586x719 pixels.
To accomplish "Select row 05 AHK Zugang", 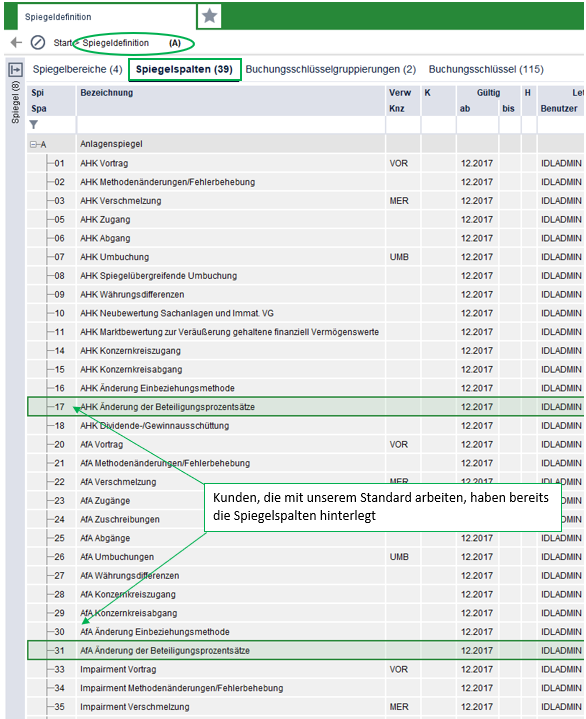I will tap(305, 220).
